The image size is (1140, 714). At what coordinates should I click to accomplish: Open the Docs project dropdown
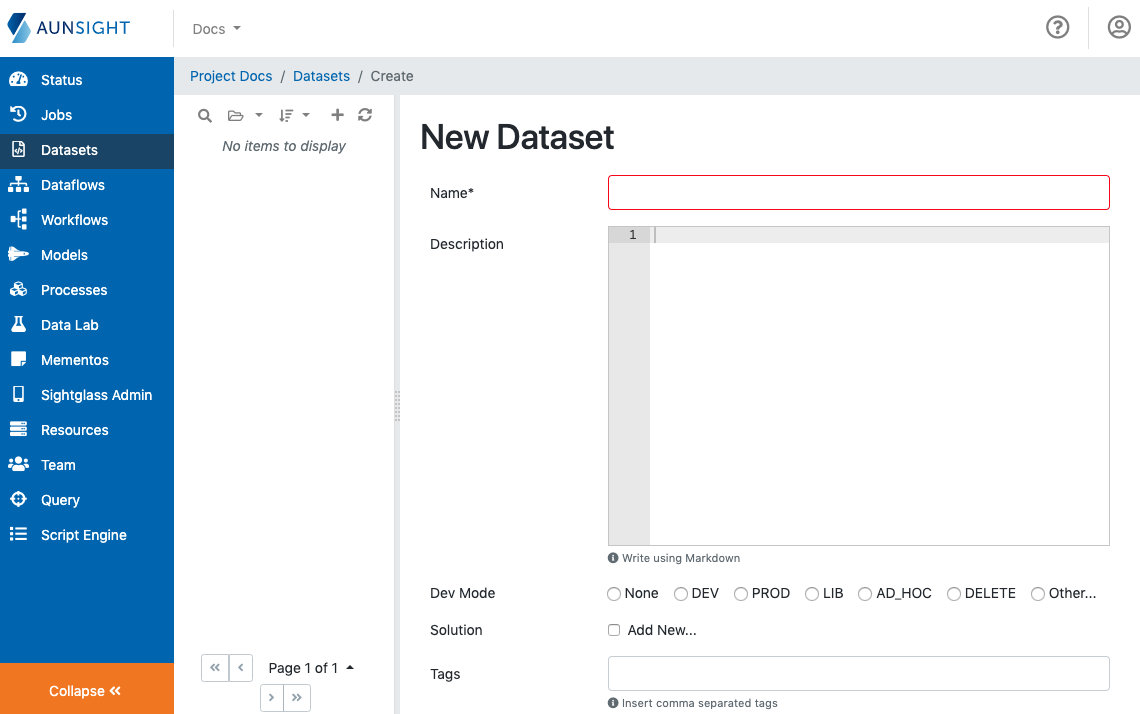click(x=215, y=28)
